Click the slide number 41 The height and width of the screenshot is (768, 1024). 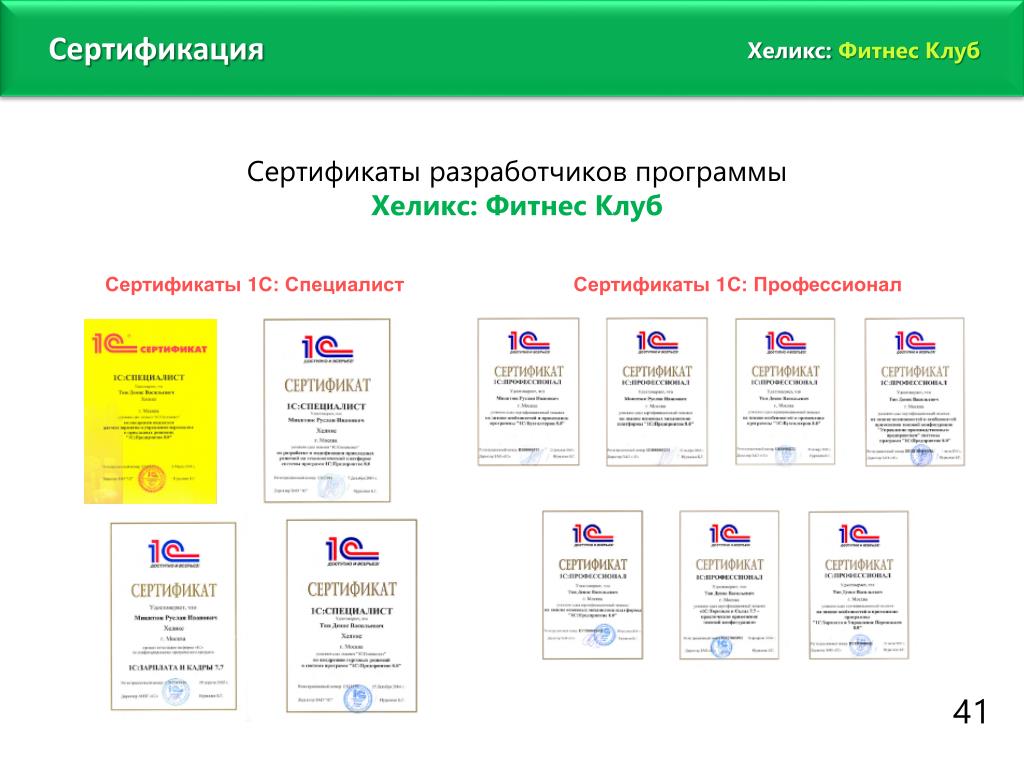pos(970,711)
